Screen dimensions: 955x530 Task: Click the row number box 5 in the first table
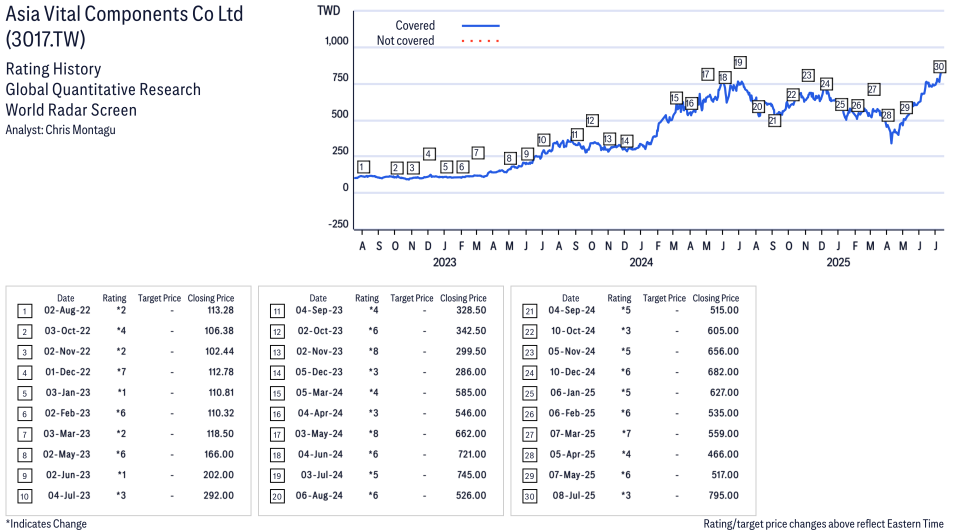click(x=24, y=394)
